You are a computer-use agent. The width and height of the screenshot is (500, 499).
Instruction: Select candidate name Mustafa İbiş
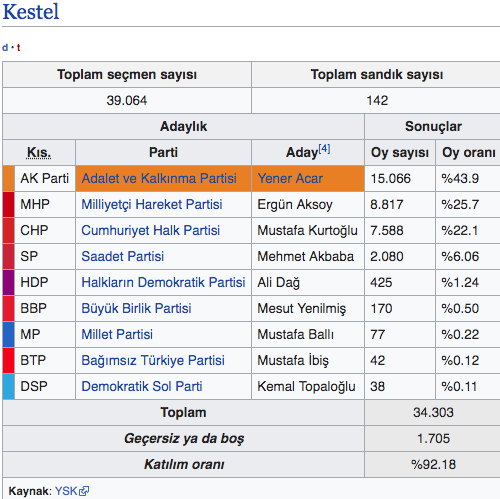(x=293, y=360)
